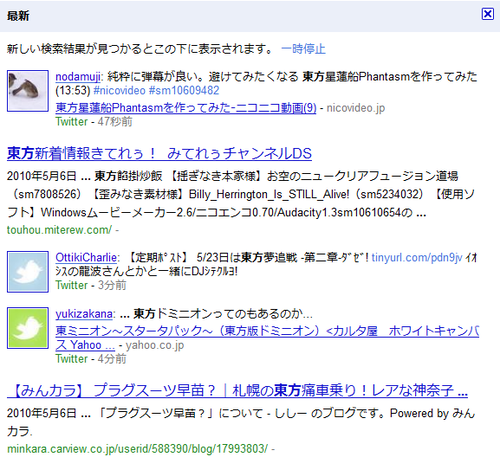Open the tinyurl.com/pdn9jv link

coord(417,257)
